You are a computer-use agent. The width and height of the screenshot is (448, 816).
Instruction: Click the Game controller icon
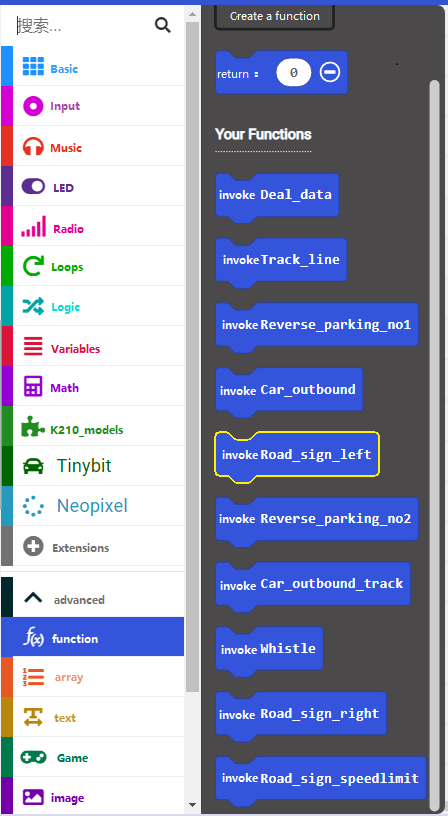tap(33, 757)
